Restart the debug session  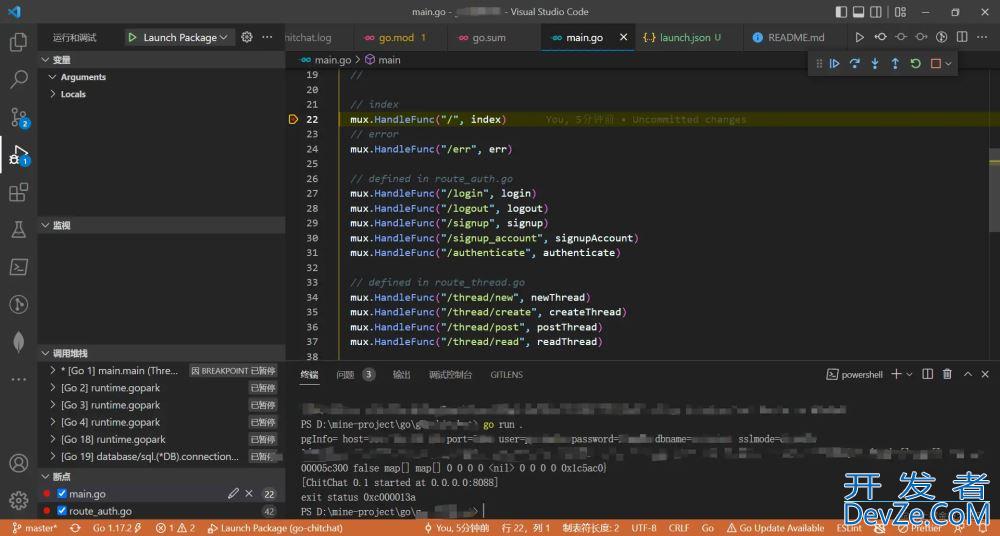[916, 63]
